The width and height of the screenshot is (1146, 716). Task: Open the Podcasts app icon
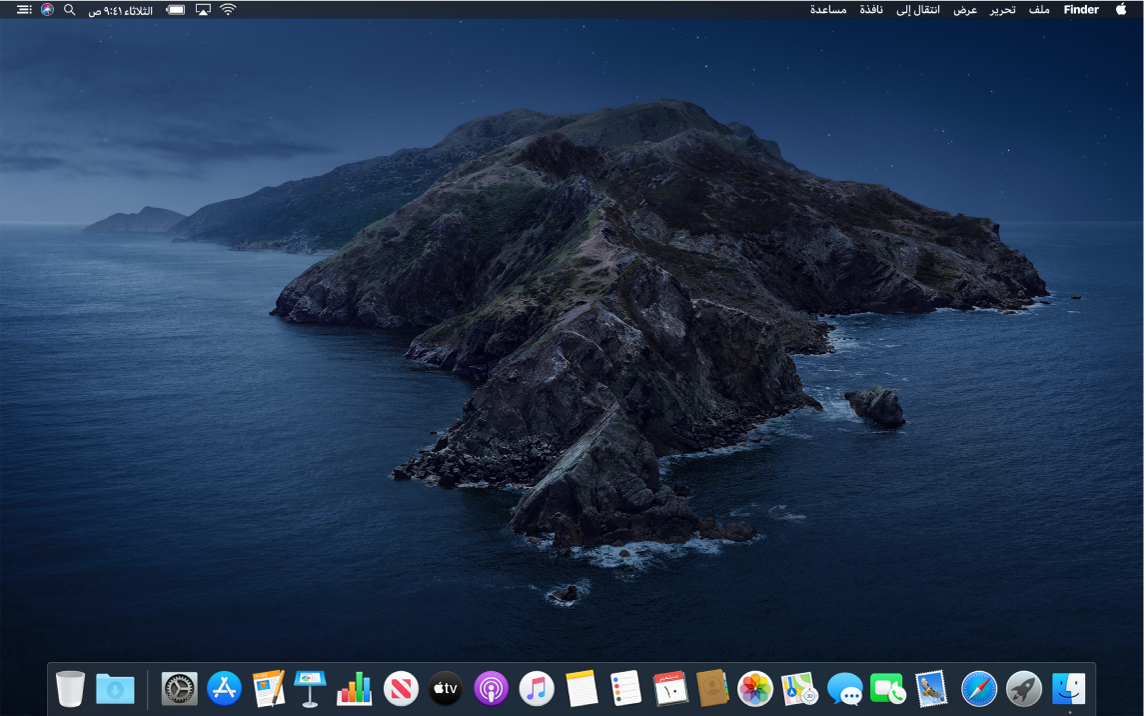491,688
